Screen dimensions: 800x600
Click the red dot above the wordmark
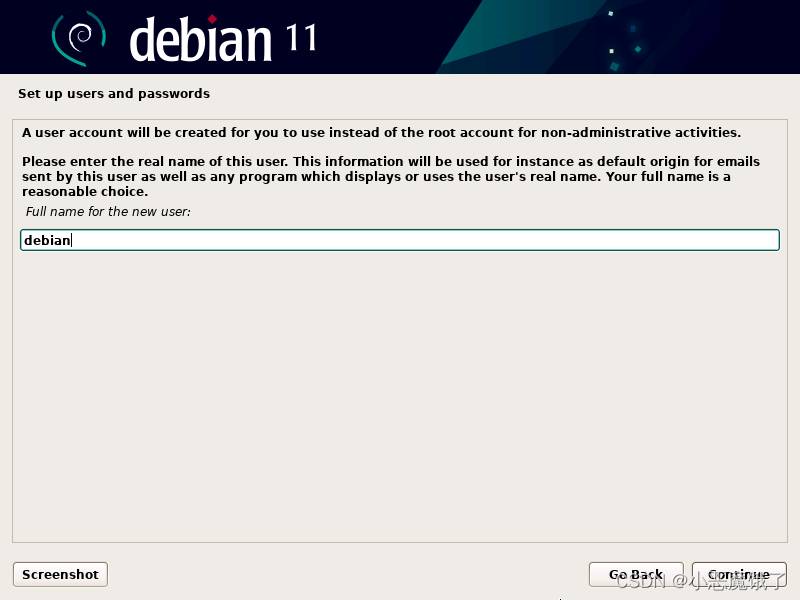(212, 19)
